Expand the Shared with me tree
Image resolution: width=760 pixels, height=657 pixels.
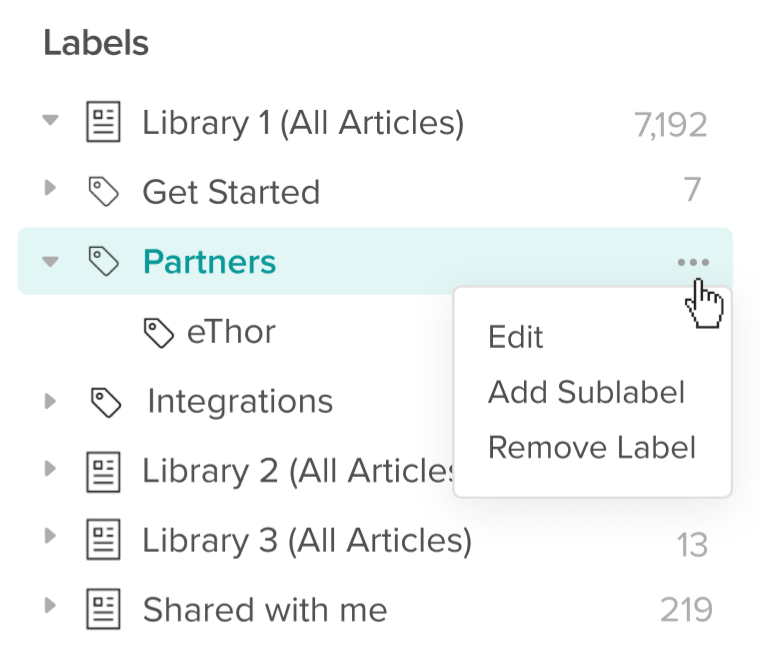tap(50, 608)
